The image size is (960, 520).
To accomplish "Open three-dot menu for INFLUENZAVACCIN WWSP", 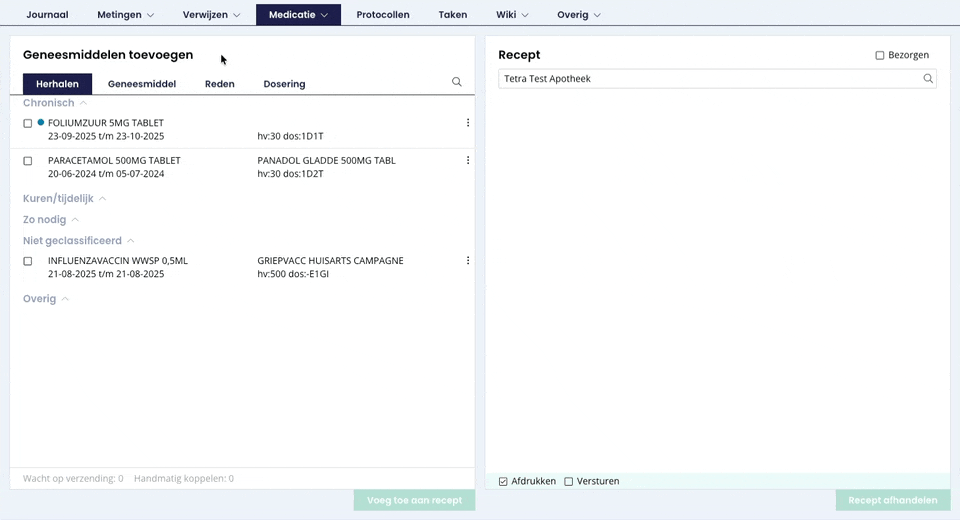I will tap(468, 261).
